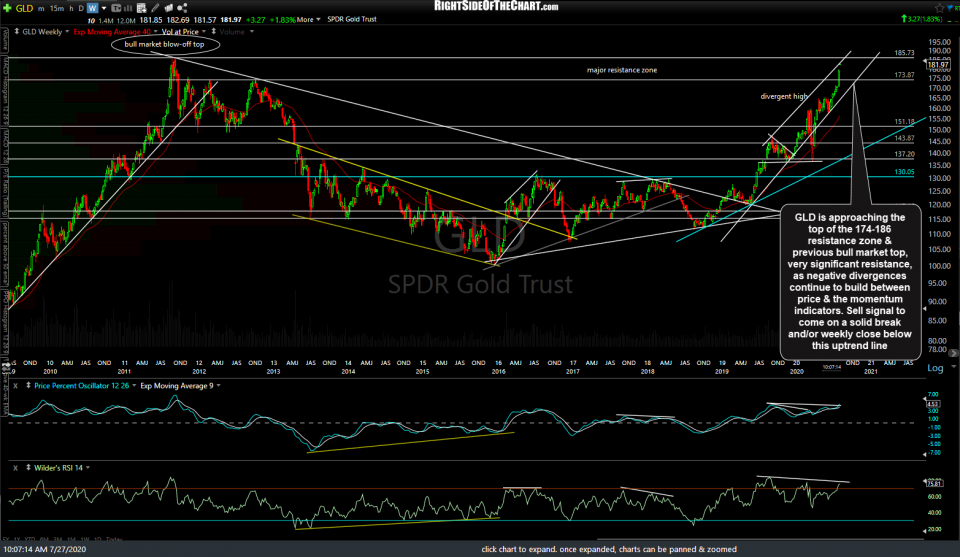Click the RightSideOfTheChart.com logo
Screen dimensions: 960x557
pyautogui.click(x=496, y=7)
